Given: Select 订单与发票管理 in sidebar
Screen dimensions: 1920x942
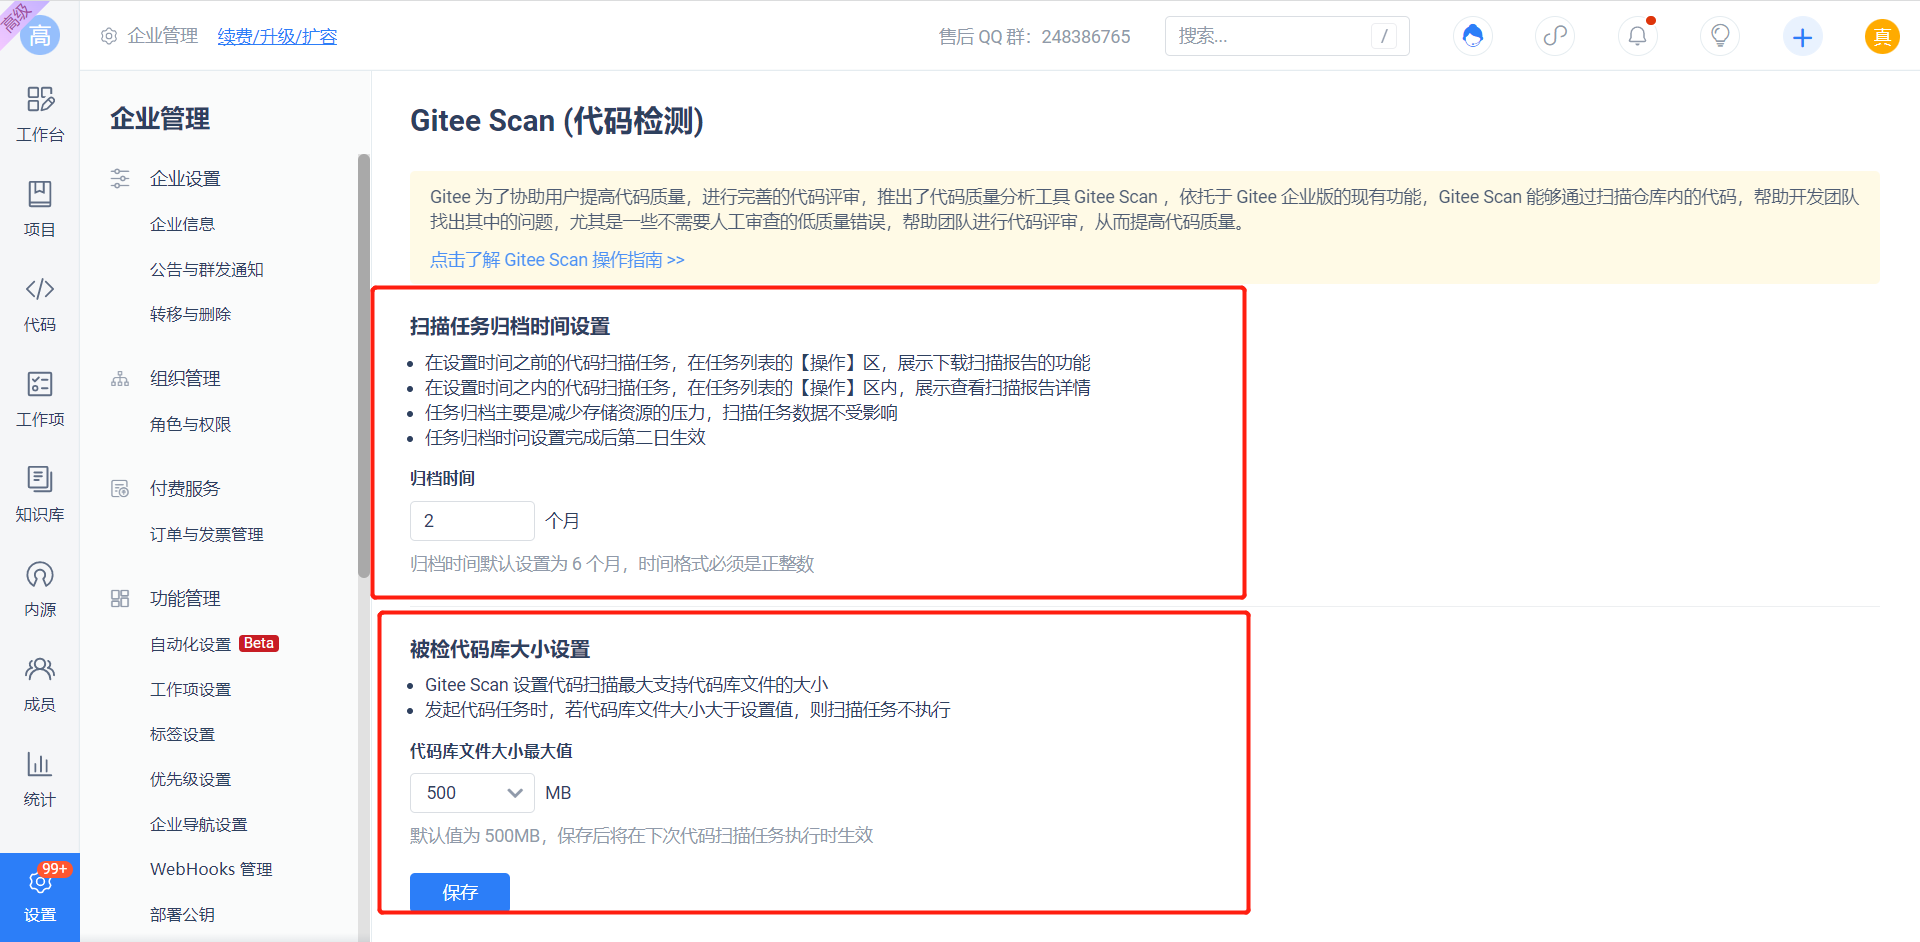Looking at the screenshot, I should tap(207, 534).
